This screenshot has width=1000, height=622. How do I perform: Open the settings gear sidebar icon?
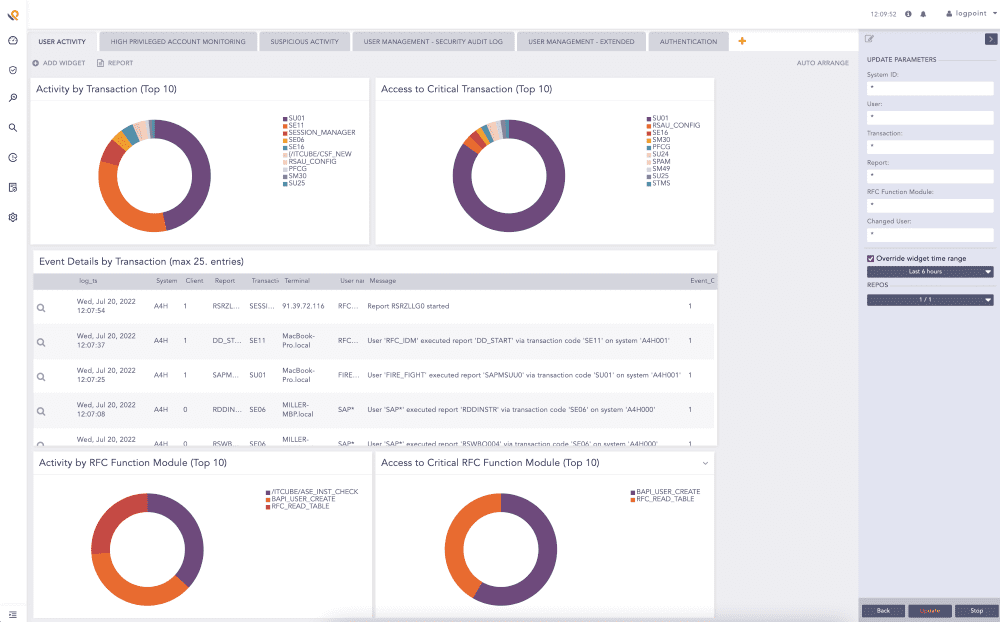pos(13,218)
